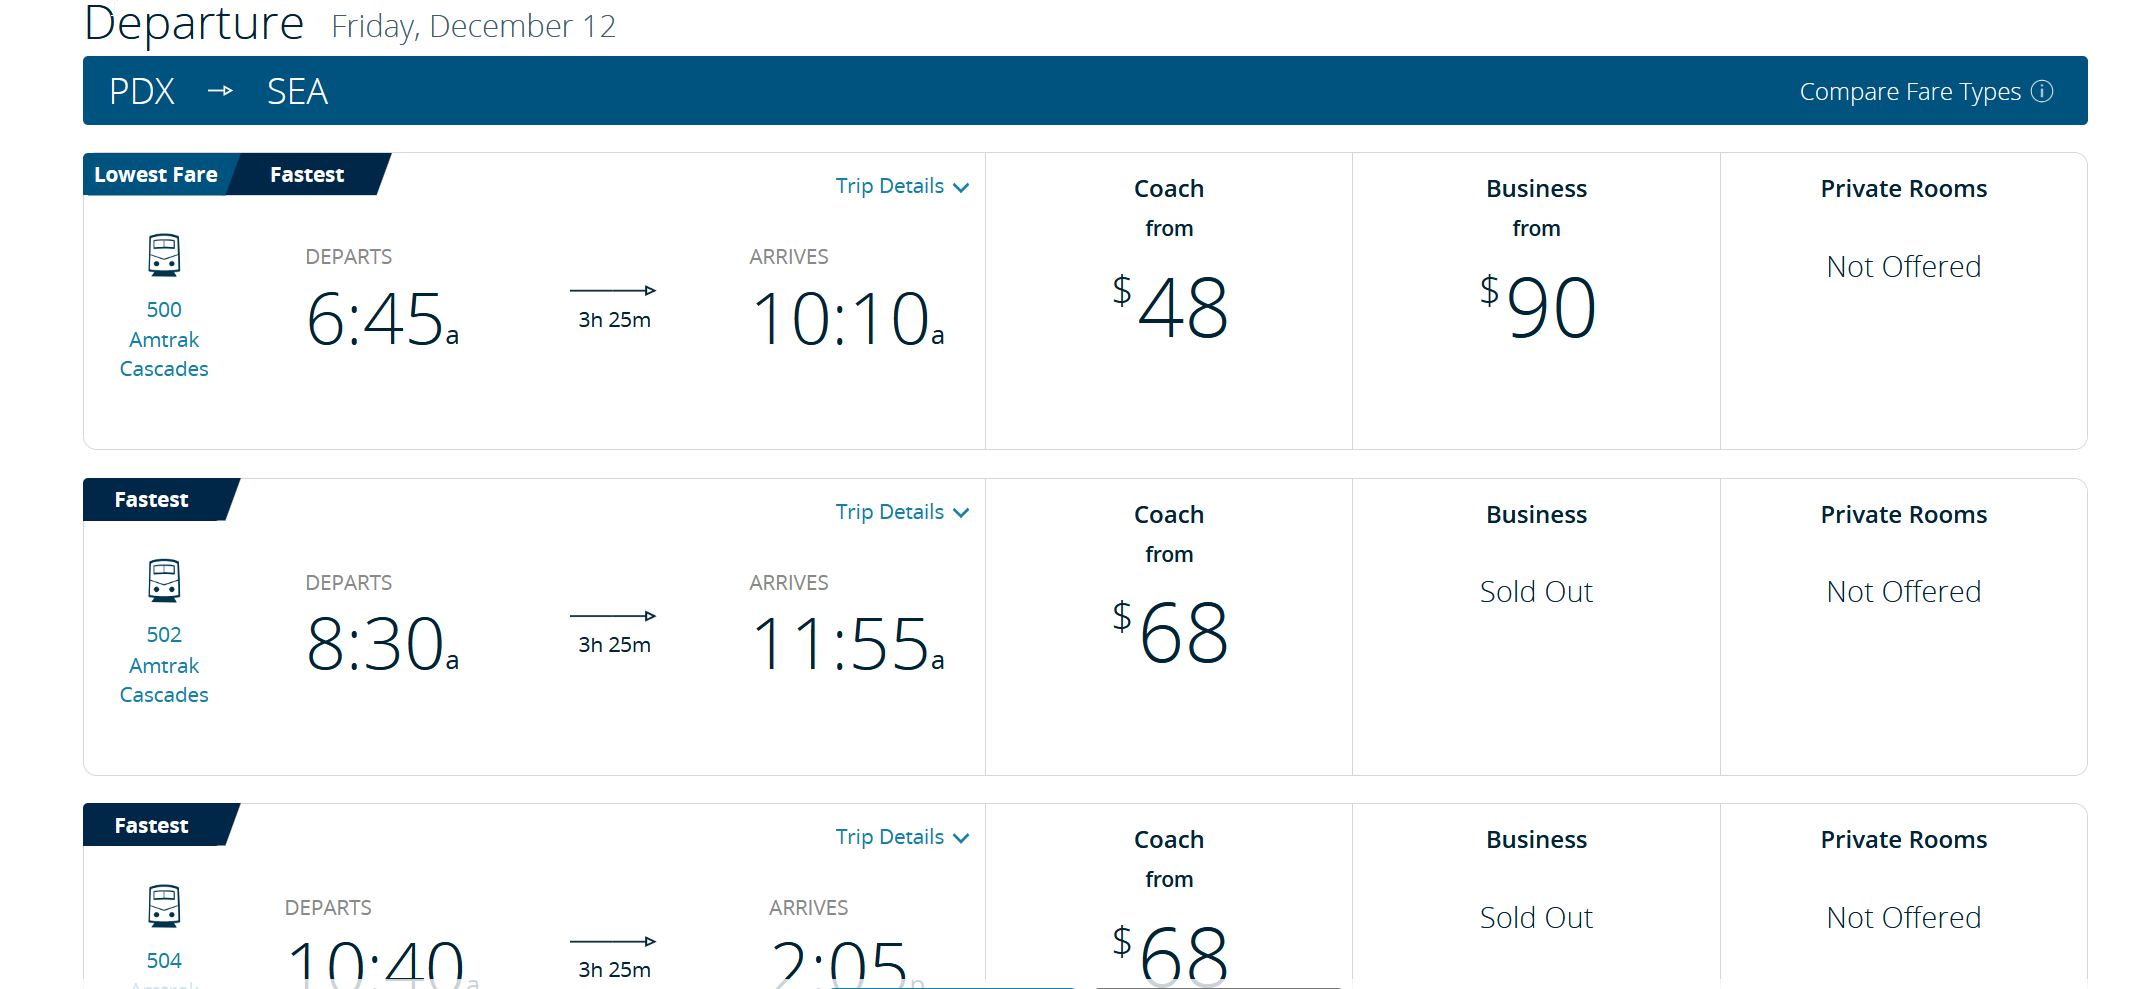
Task: Open the Compare Fare Types link
Action: 1909,92
